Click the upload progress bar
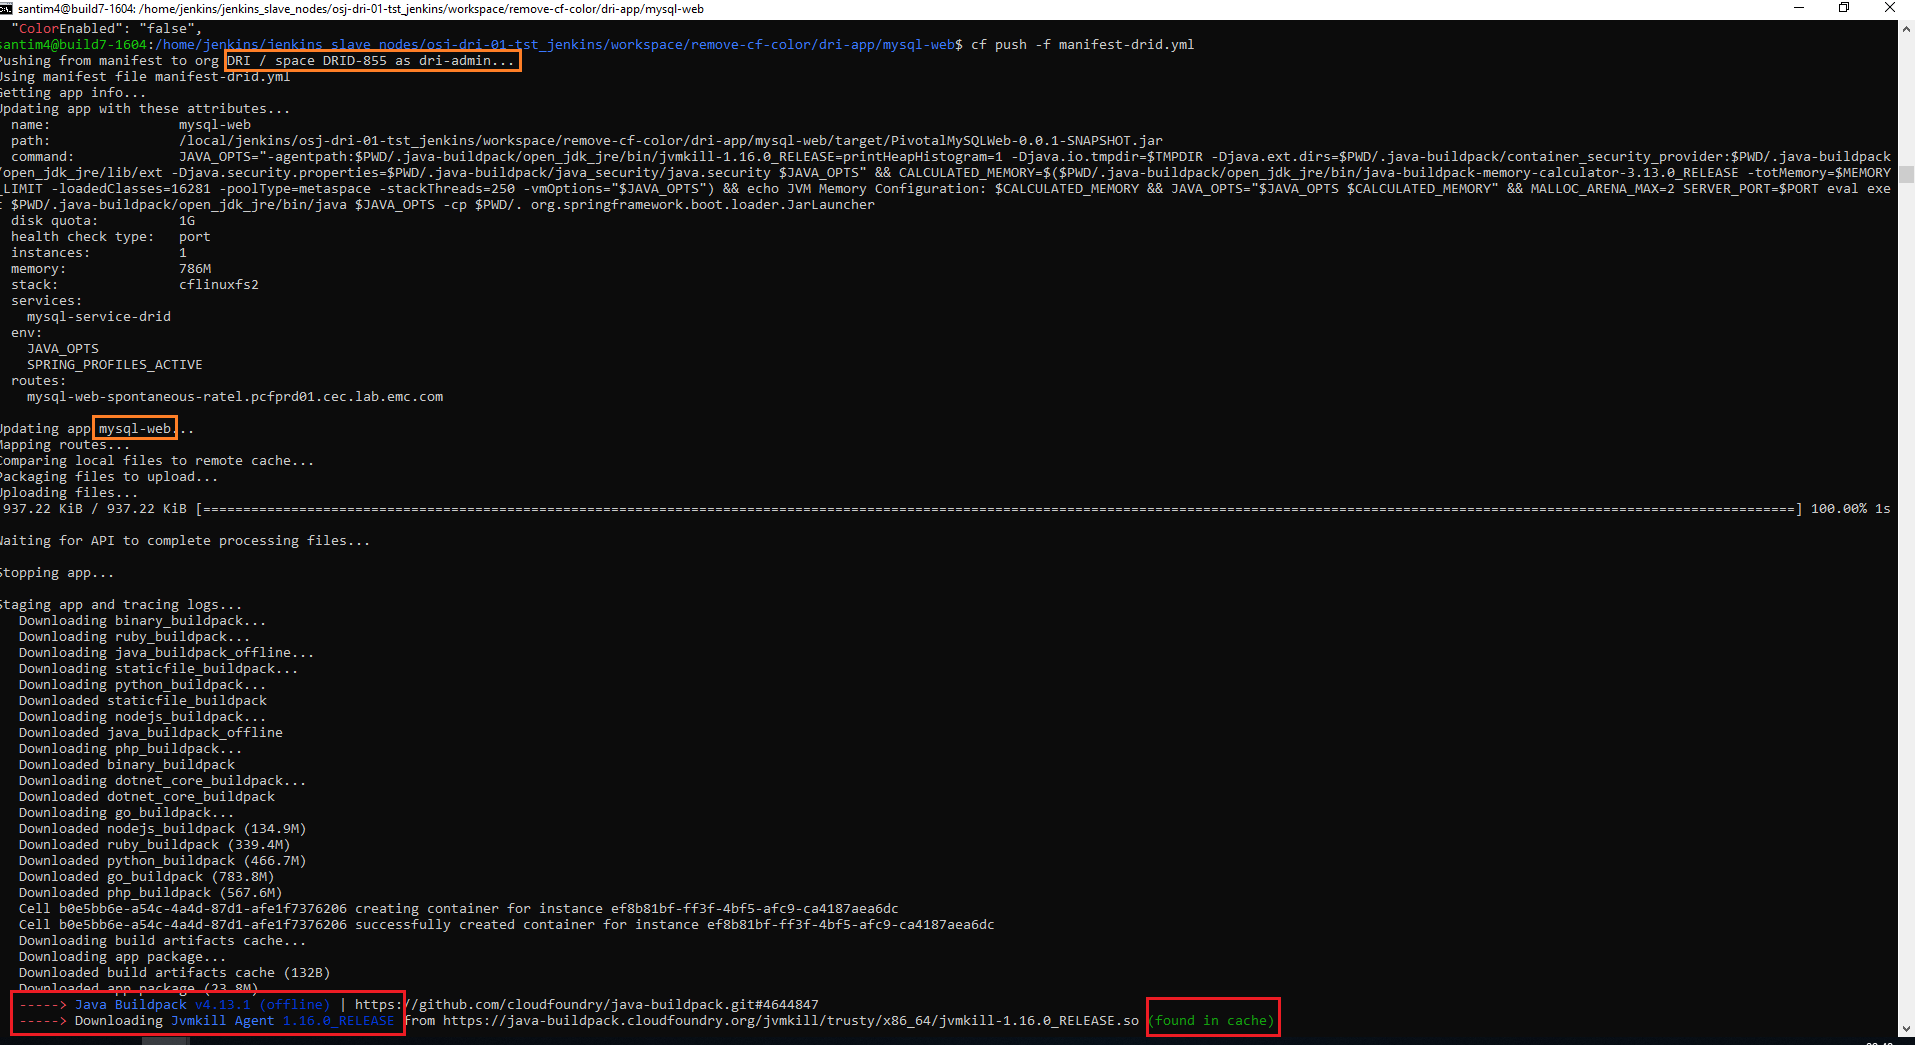The height and width of the screenshot is (1045, 1915). (999, 509)
